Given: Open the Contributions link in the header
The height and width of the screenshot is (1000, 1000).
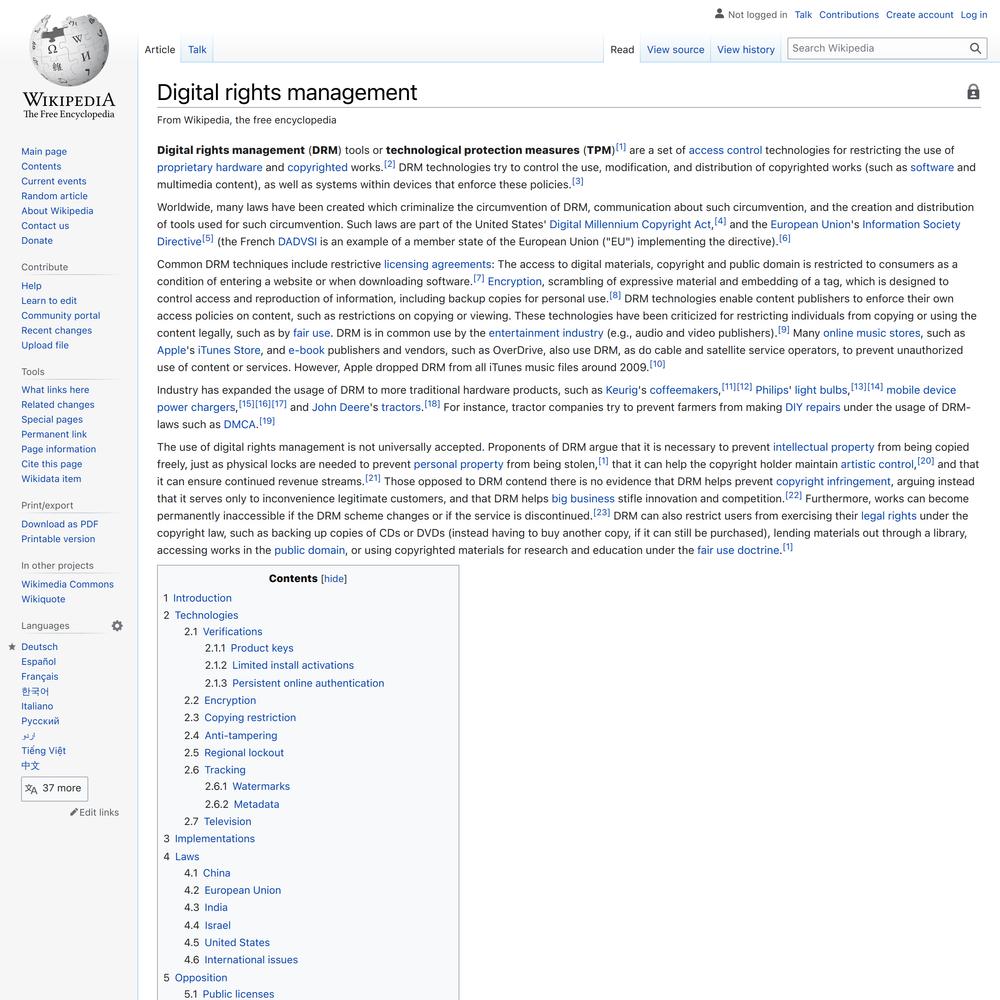Looking at the screenshot, I should click(x=849, y=15).
